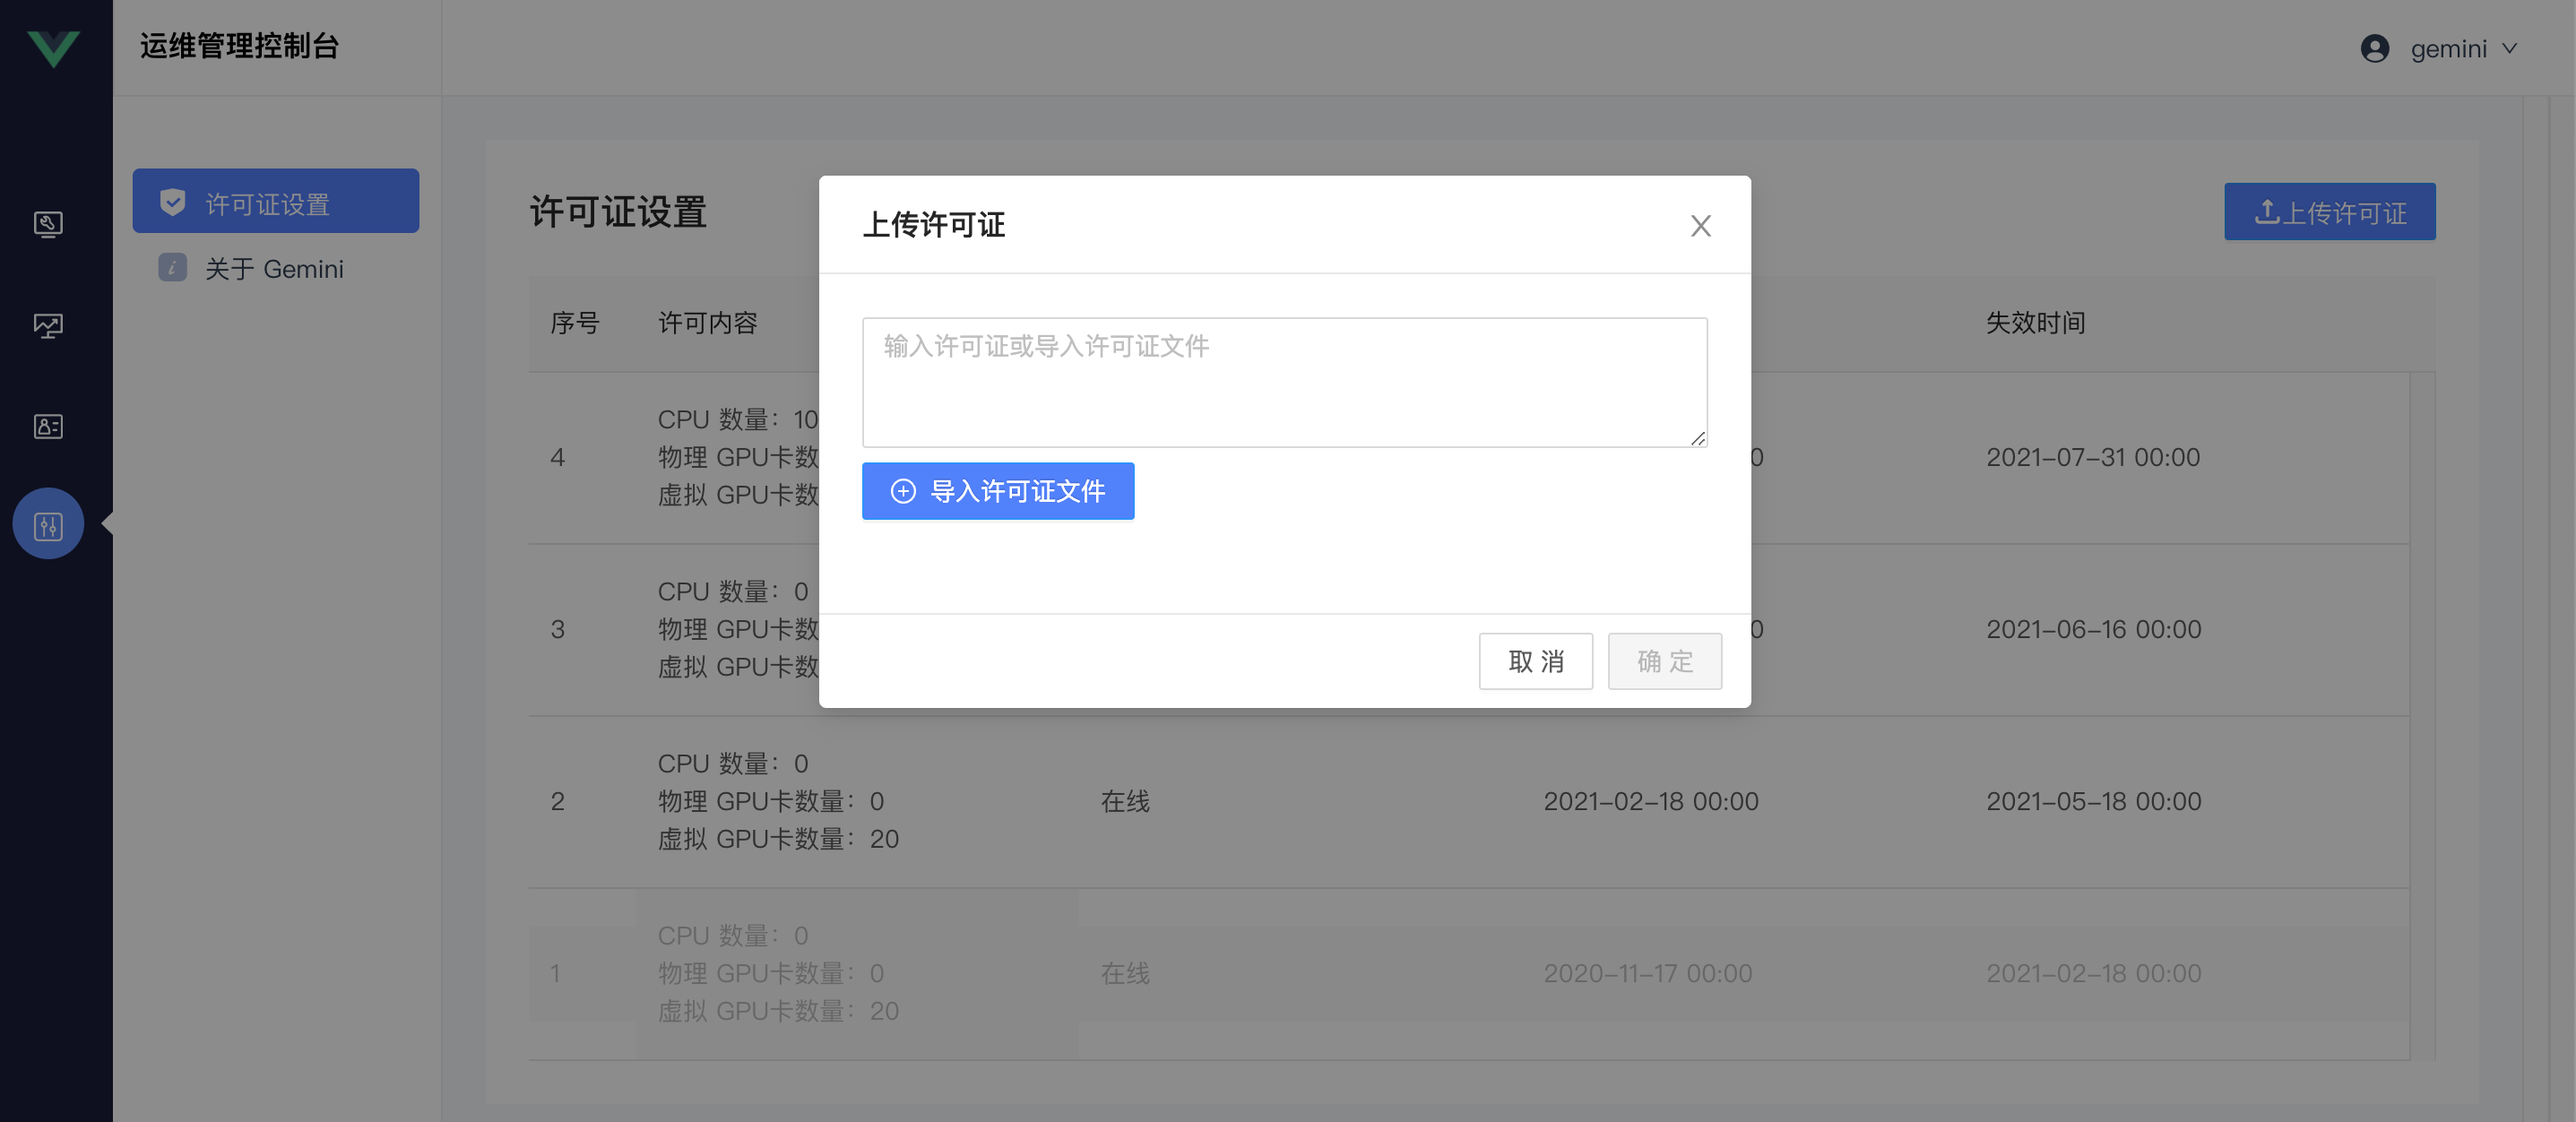This screenshot has width=2576, height=1122.
Task: Select start date 2021-02-18 00:00 in row 2
Action: pyautogui.click(x=1651, y=801)
